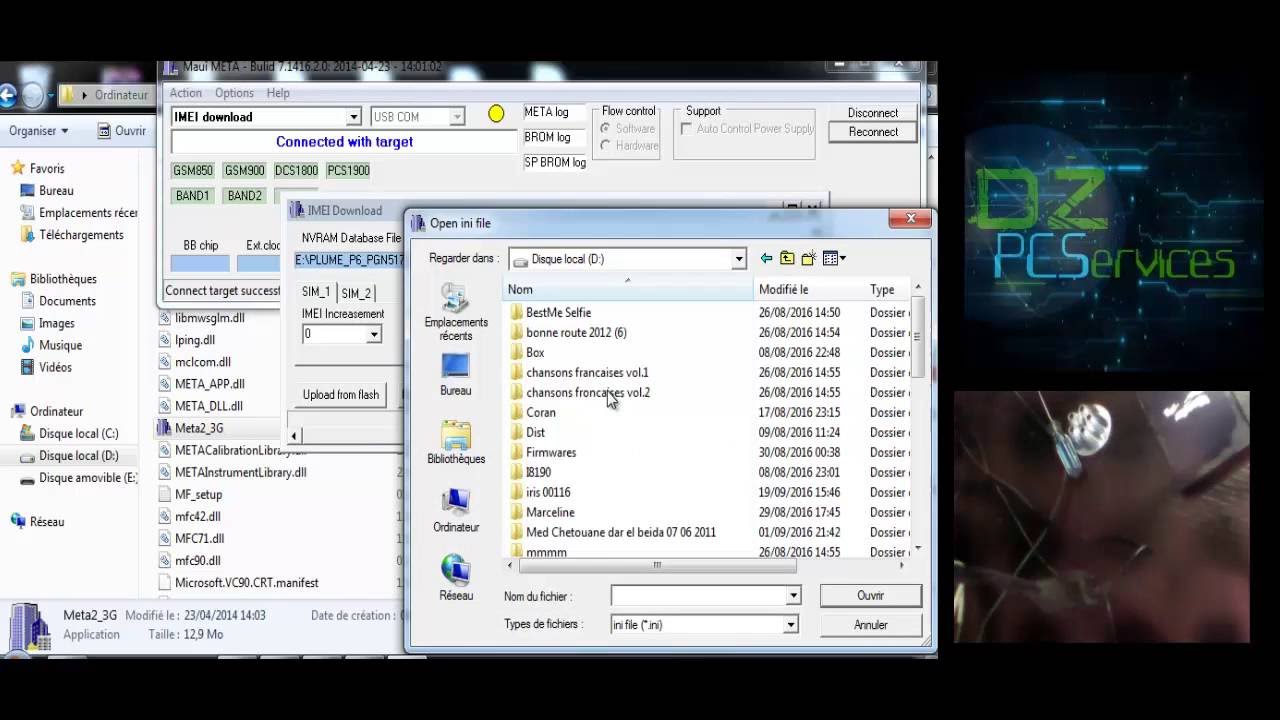Toggle GSM850 band option

click(193, 170)
